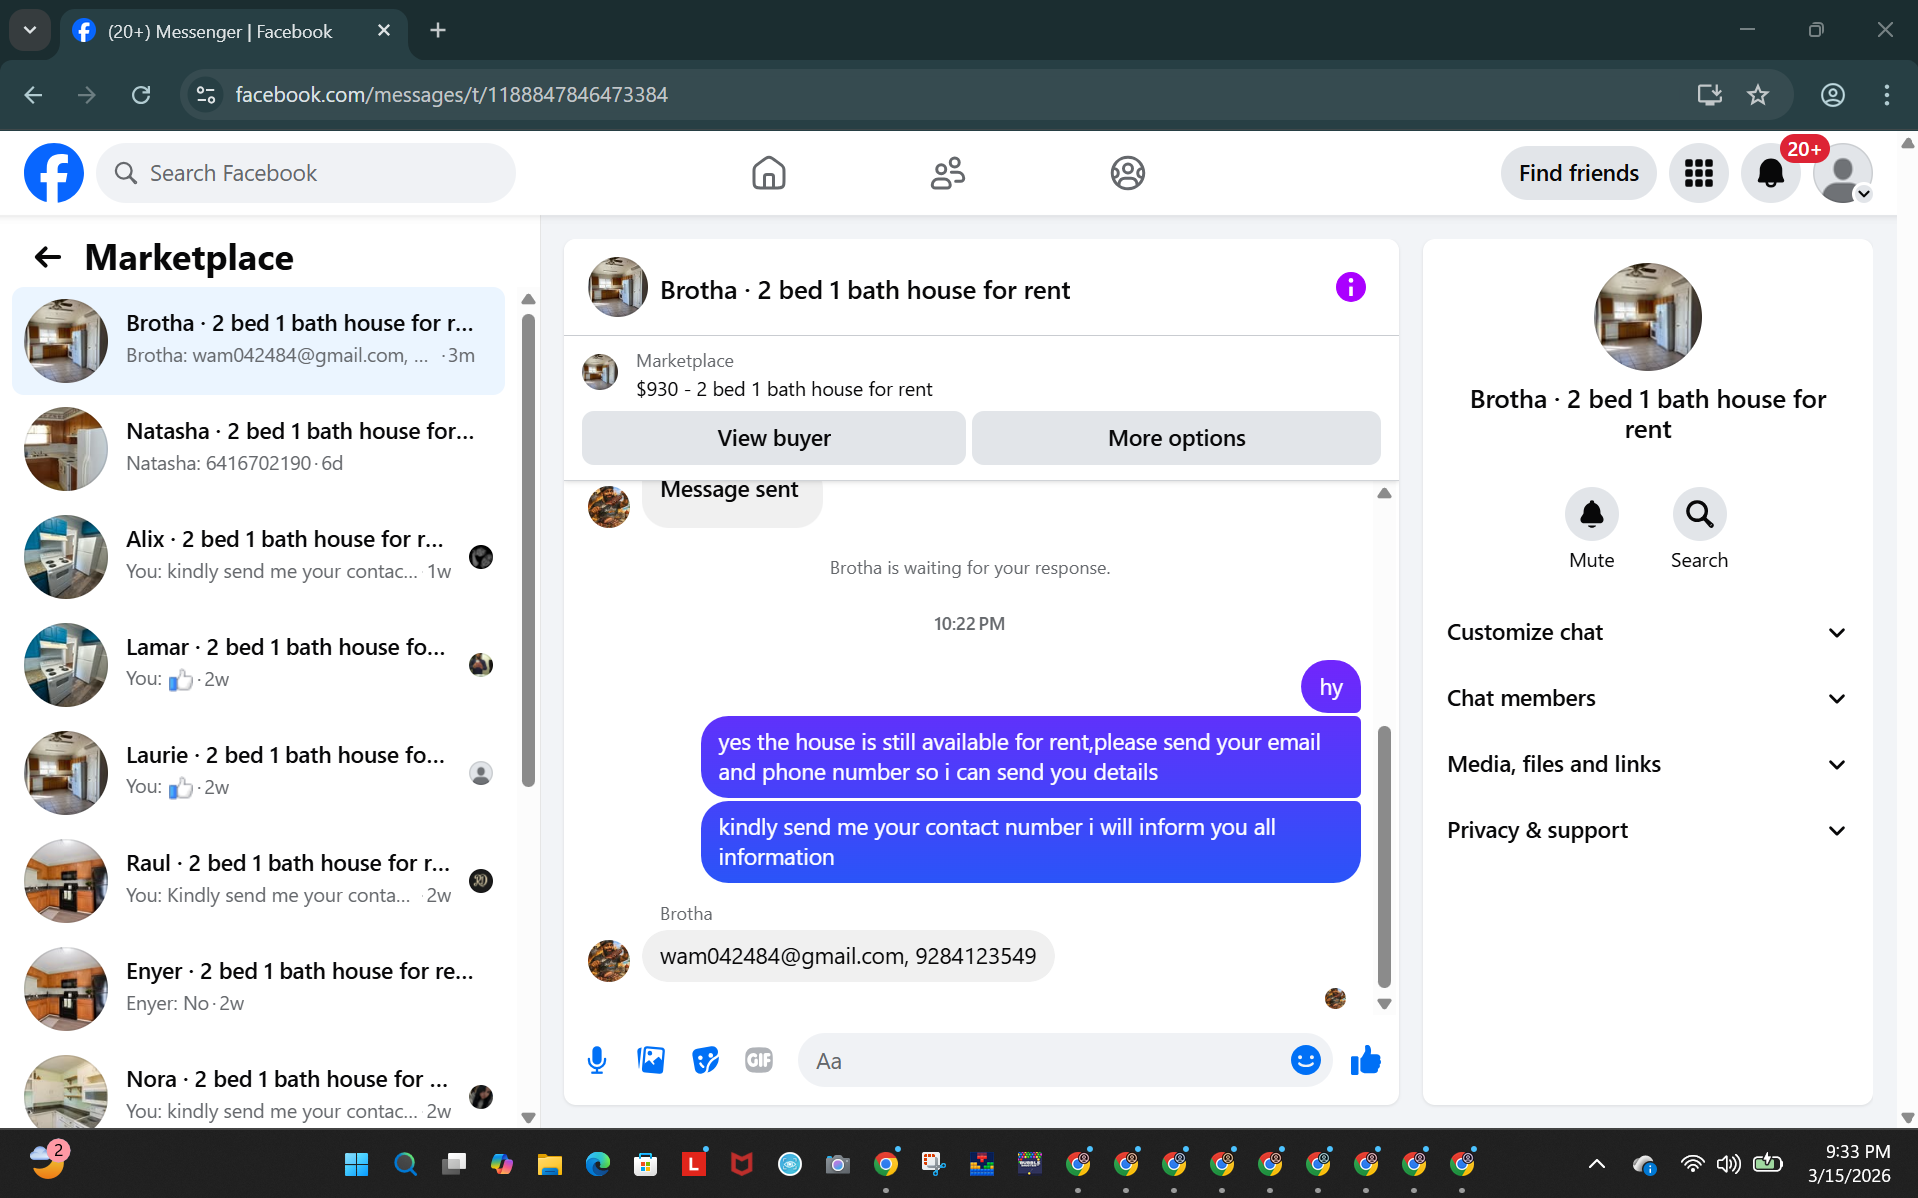Screen dimensions: 1918x1198
Task: Click the Brotha chat header title
Action: click(x=864, y=290)
